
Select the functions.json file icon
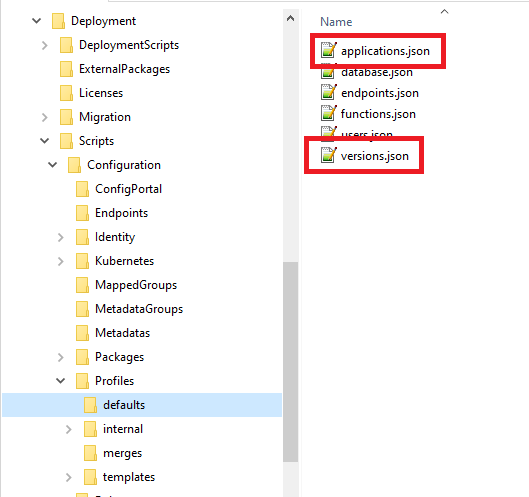328,113
